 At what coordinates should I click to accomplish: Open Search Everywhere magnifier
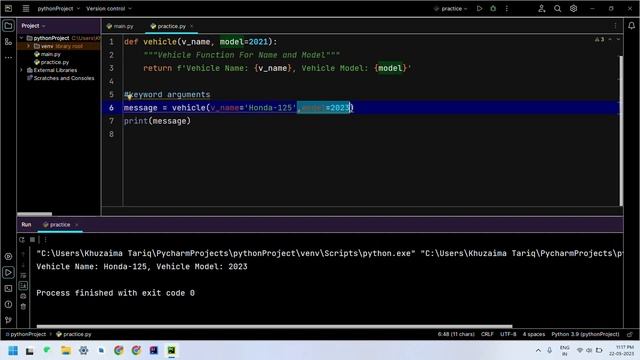pyautogui.click(x=557, y=8)
